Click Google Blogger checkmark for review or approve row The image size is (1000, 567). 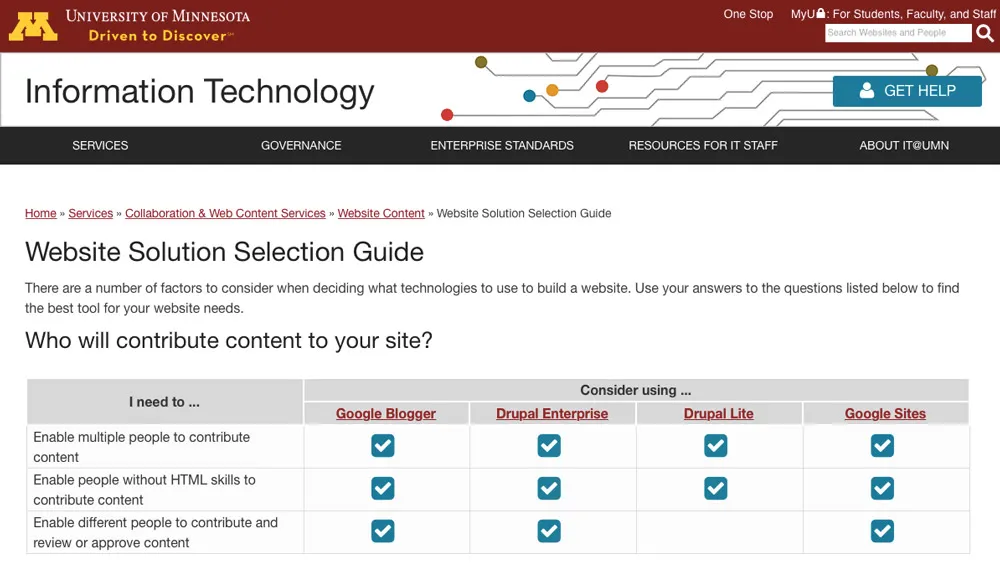coord(383,531)
